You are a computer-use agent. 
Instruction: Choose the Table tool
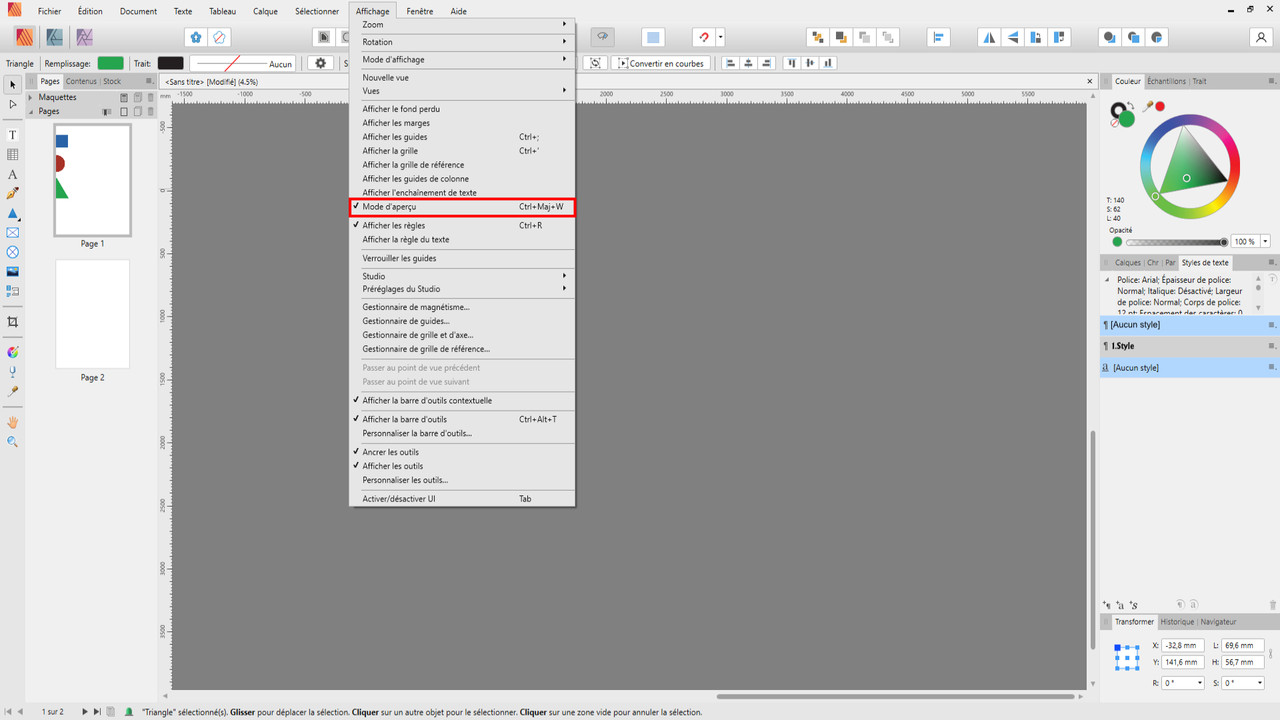click(12, 155)
